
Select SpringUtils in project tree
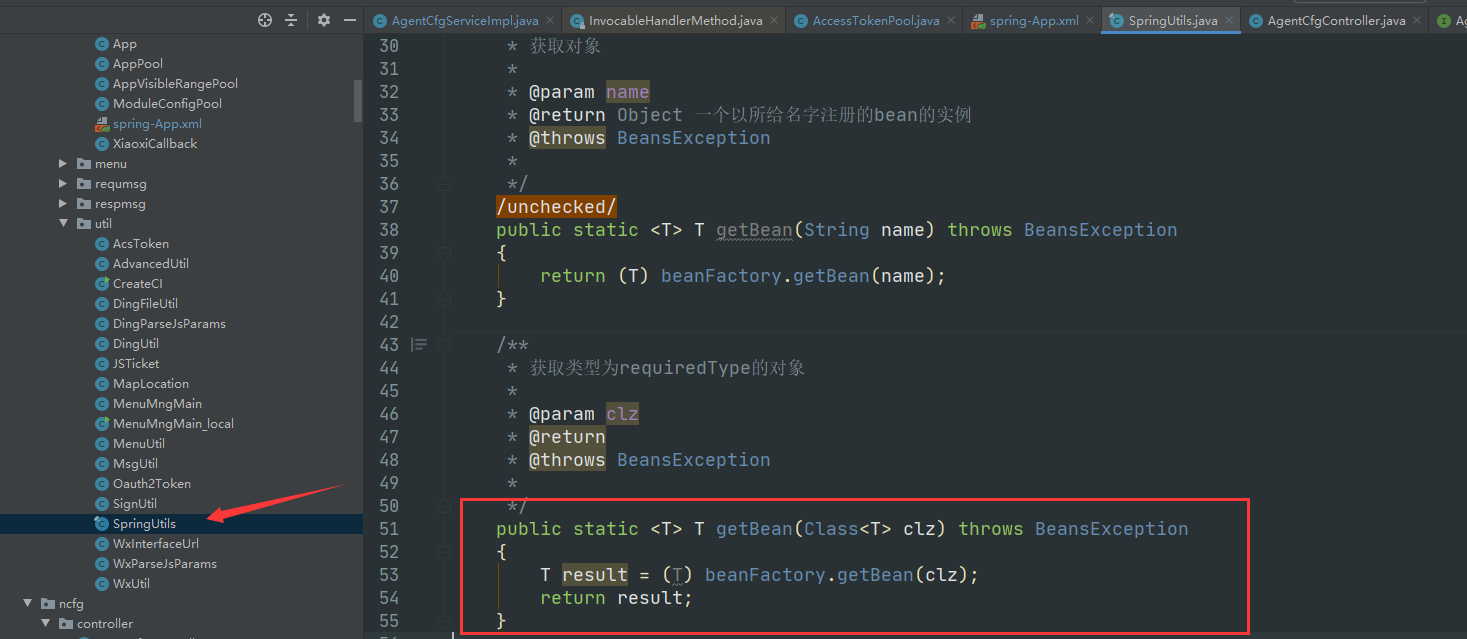(x=144, y=524)
